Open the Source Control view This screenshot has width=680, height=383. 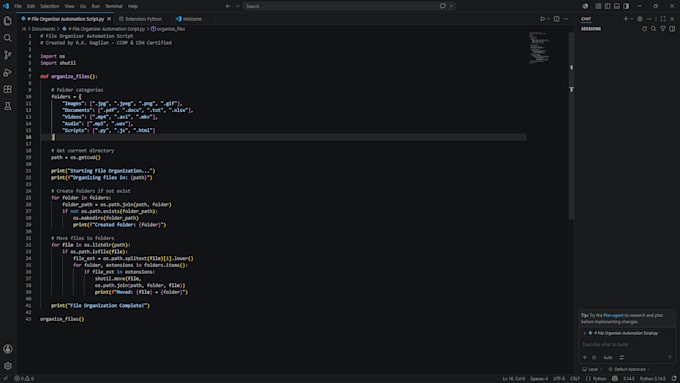[8, 55]
